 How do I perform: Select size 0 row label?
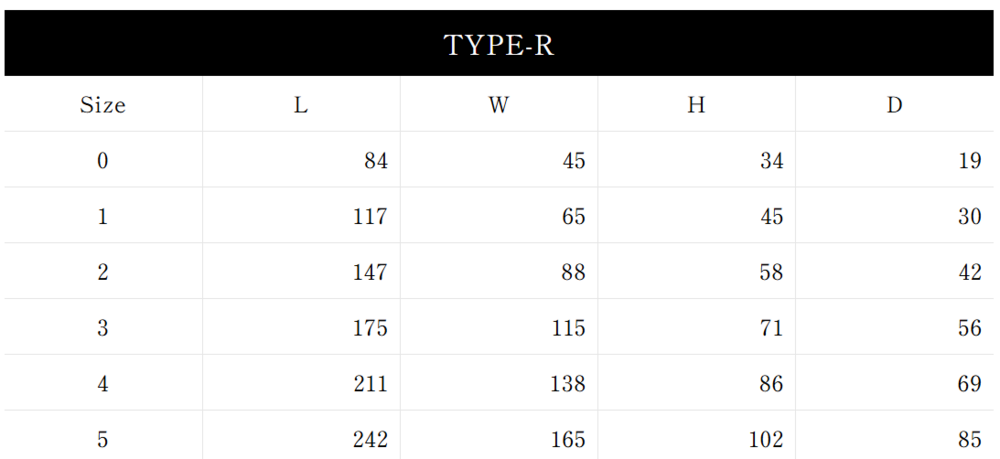coord(103,160)
